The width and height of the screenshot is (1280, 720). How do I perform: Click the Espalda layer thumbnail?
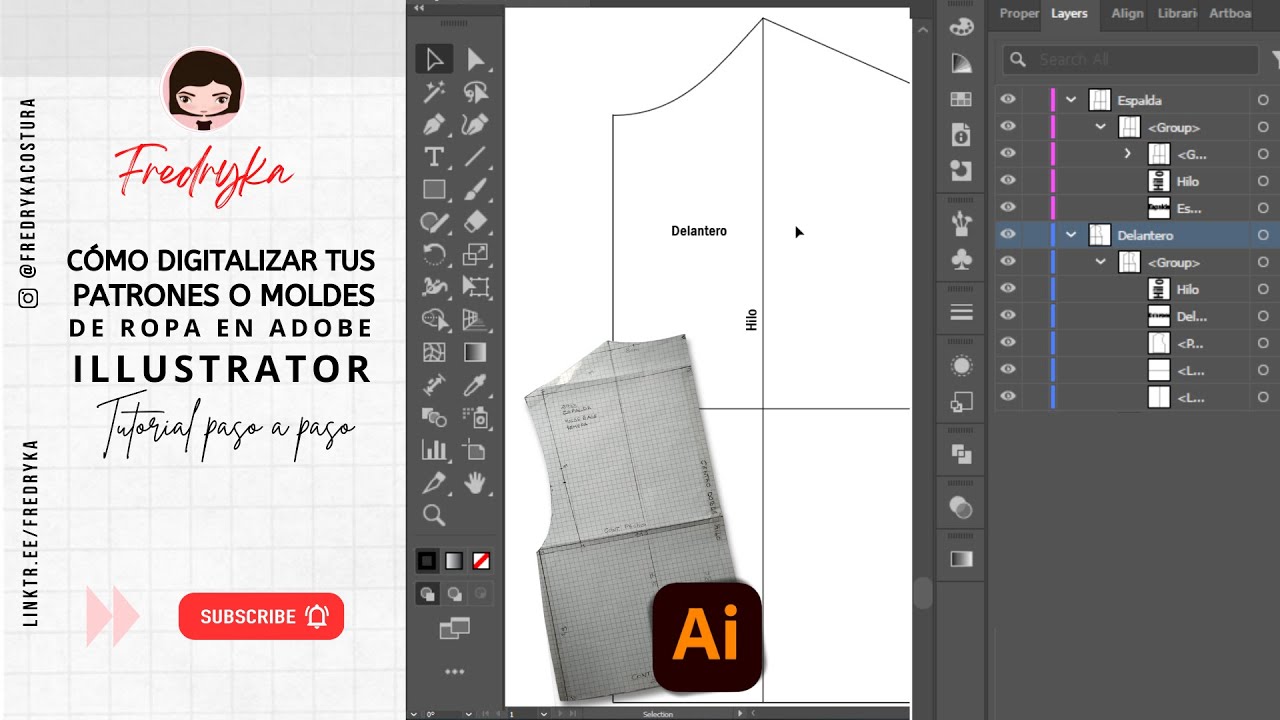click(x=1100, y=100)
